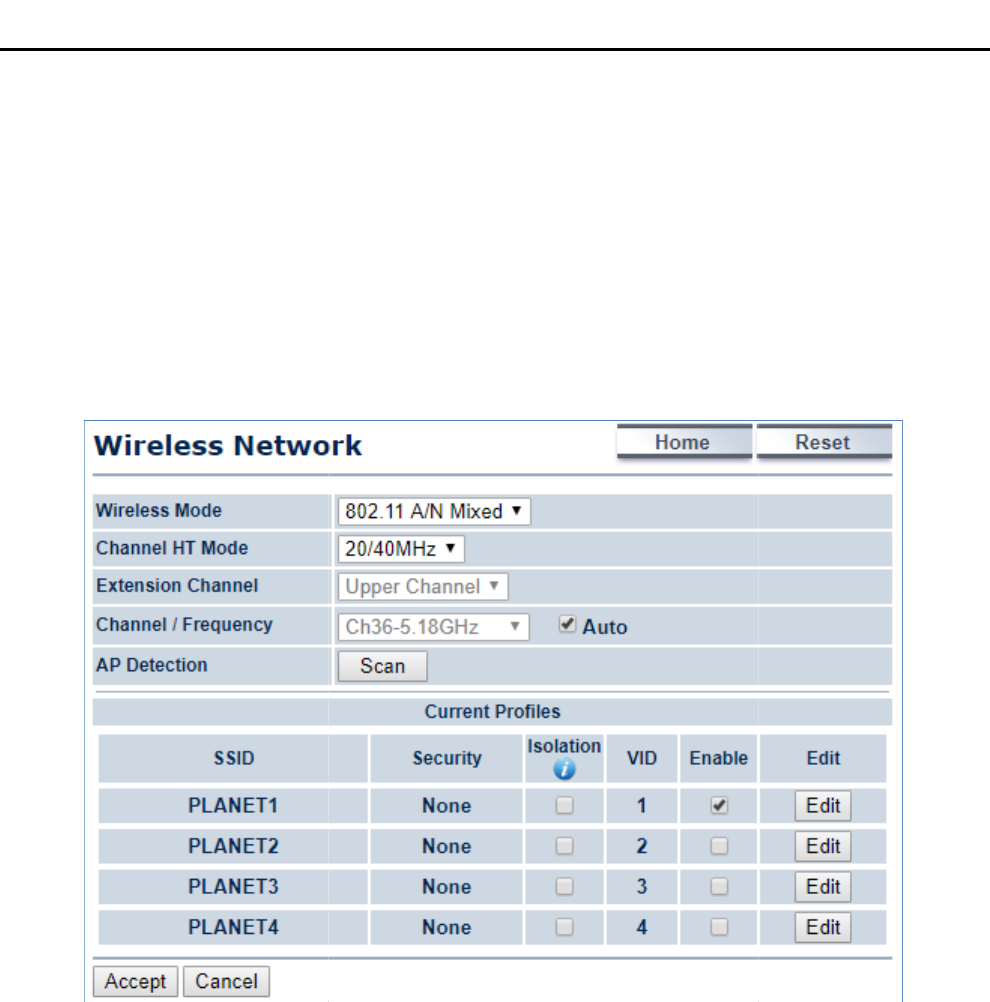
Task: Open the Channel / Frequency dropdown
Action: point(433,627)
